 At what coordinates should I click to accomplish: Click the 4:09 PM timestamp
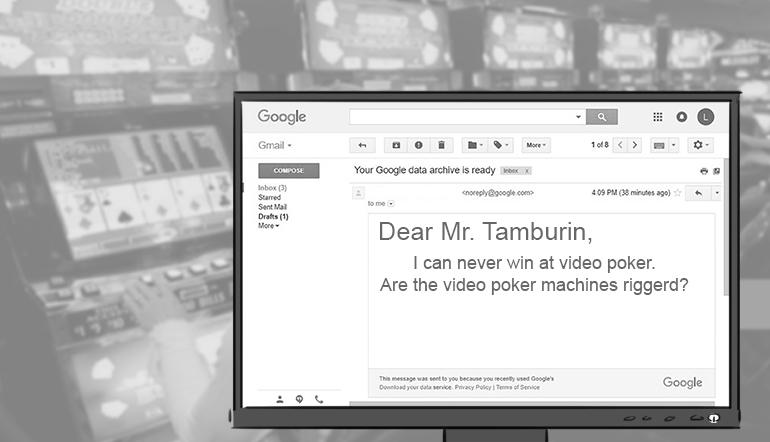[x=631, y=193]
